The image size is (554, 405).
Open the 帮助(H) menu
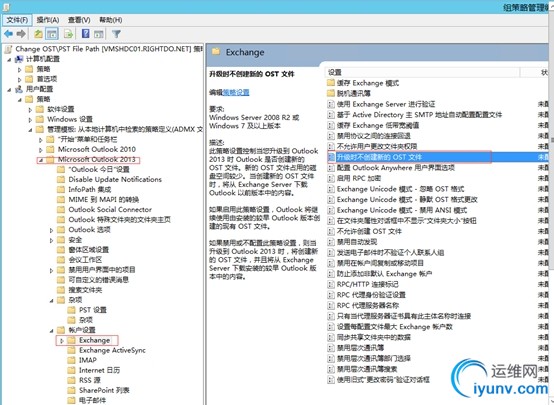(x=111, y=20)
